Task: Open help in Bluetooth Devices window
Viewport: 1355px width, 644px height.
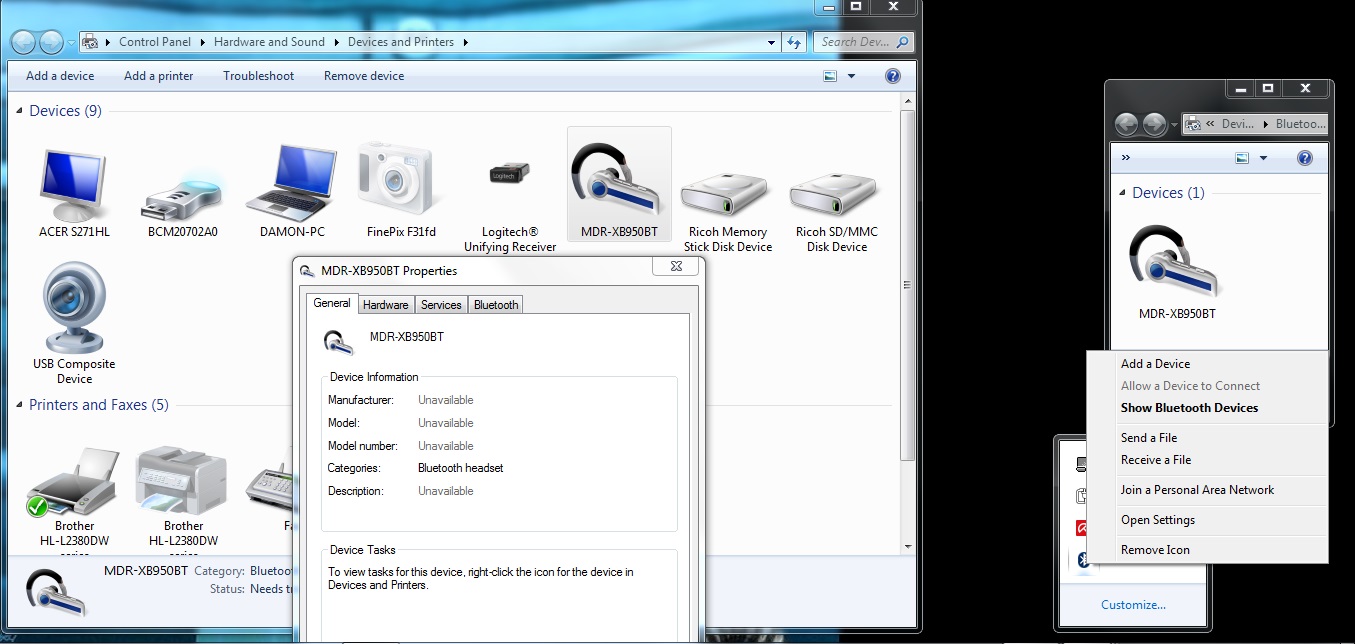Action: (x=1304, y=158)
